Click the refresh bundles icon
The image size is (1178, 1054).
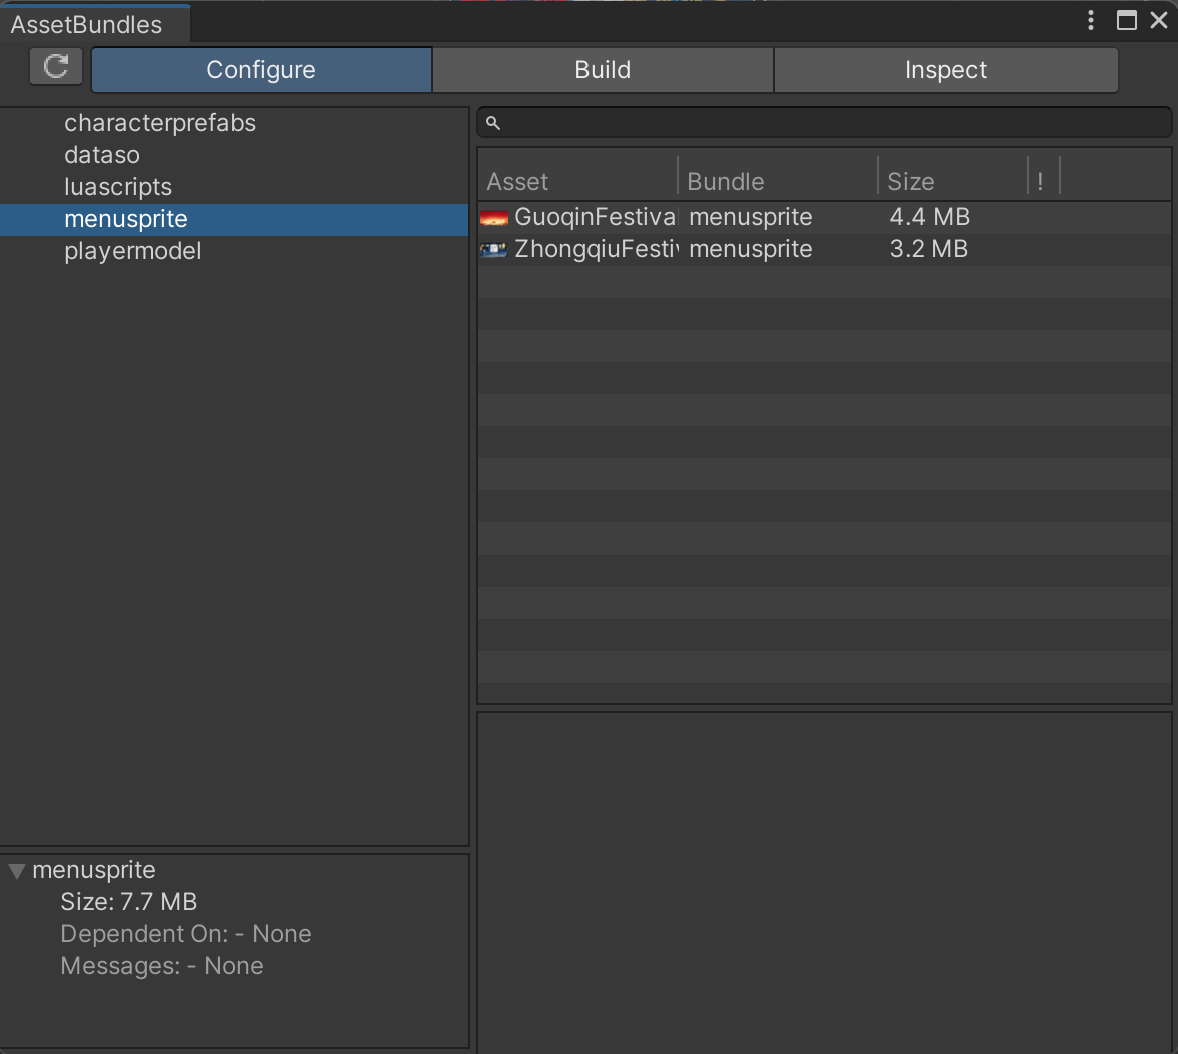[56, 66]
